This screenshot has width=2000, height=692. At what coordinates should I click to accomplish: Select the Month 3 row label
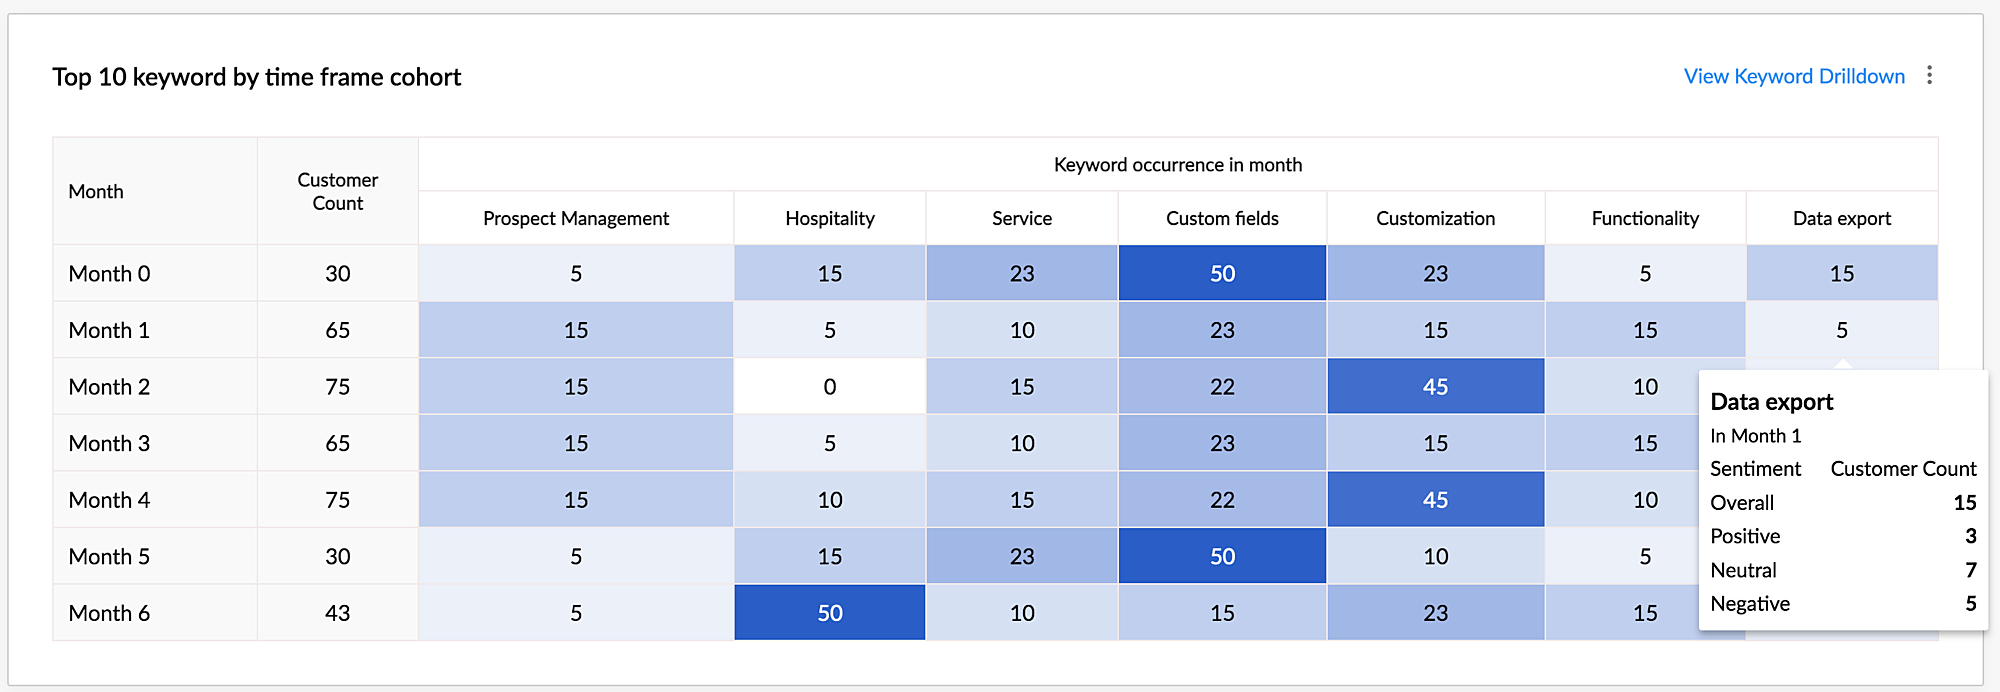coord(109,443)
